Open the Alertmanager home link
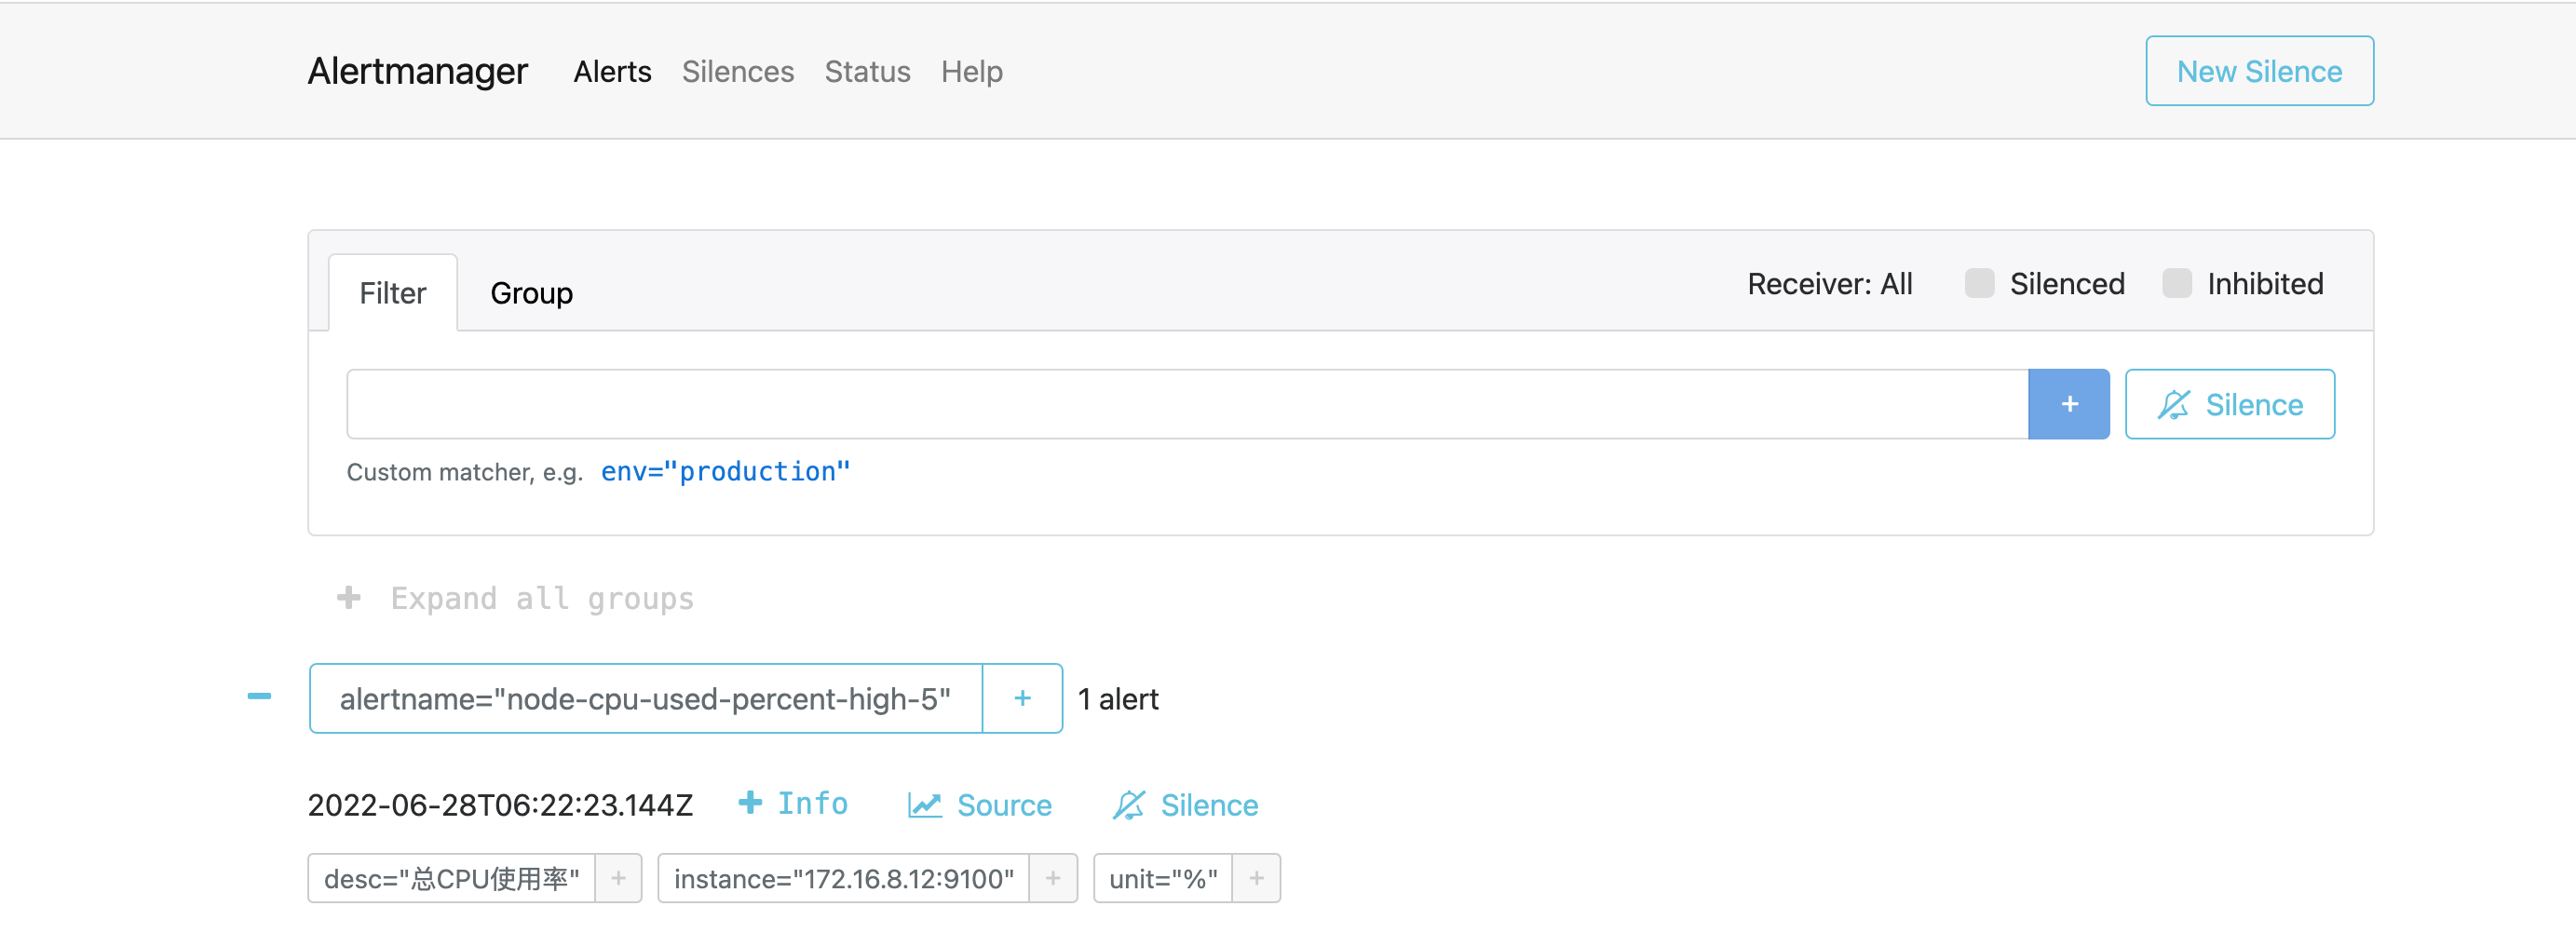Viewport: 2576px width, 933px height. [417, 71]
